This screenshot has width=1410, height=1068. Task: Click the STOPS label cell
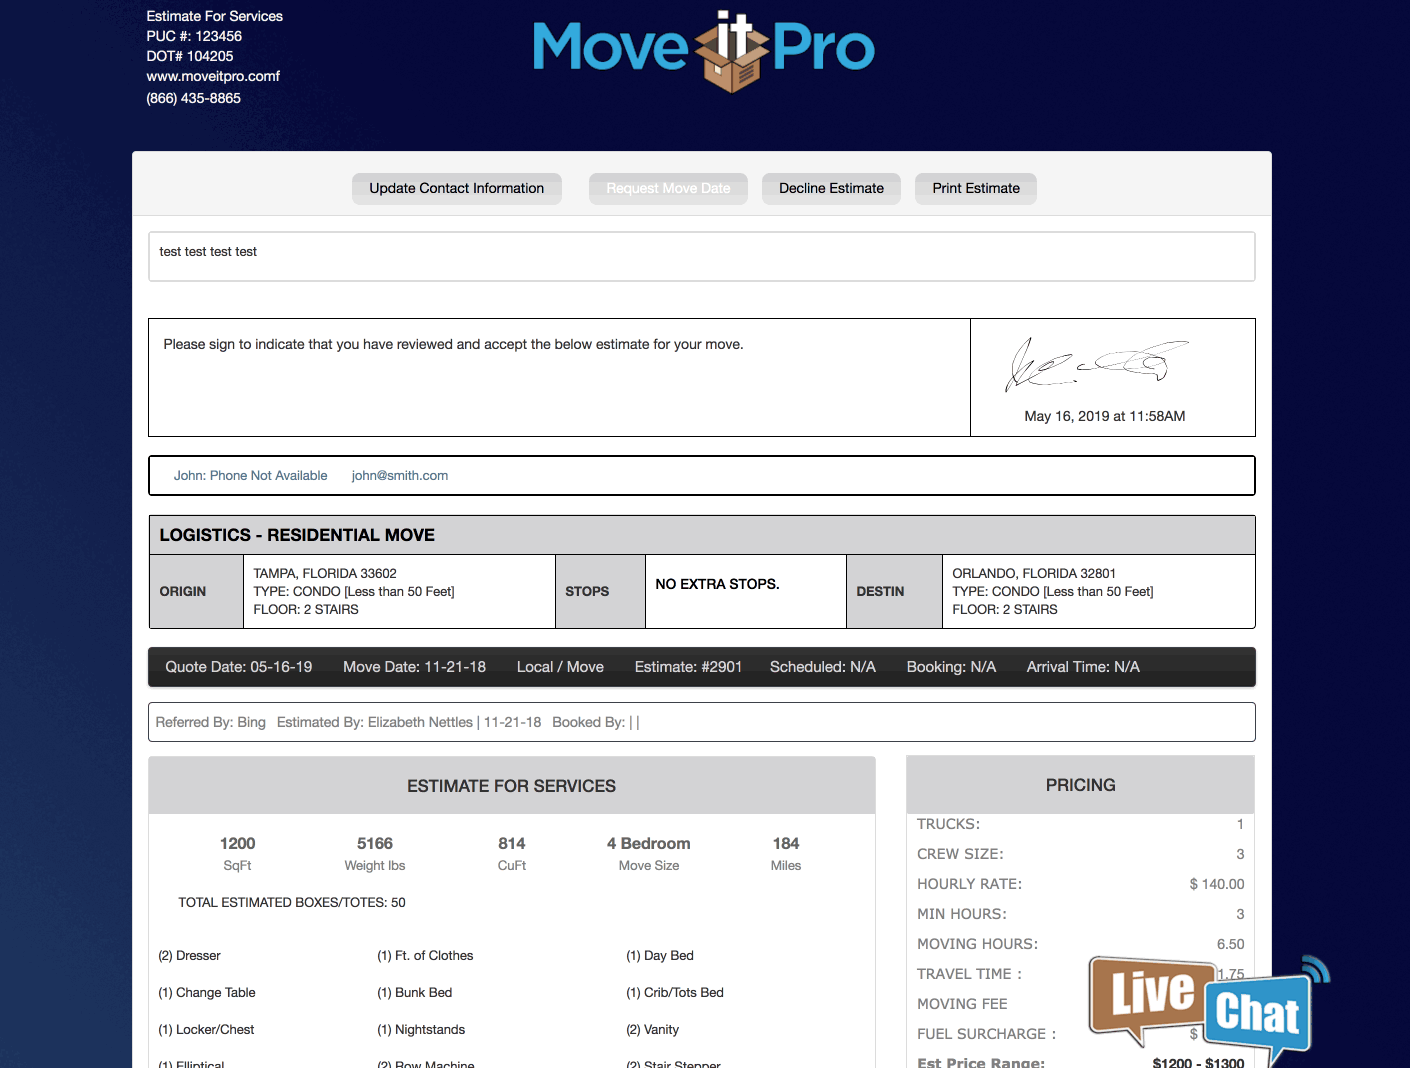[600, 592]
